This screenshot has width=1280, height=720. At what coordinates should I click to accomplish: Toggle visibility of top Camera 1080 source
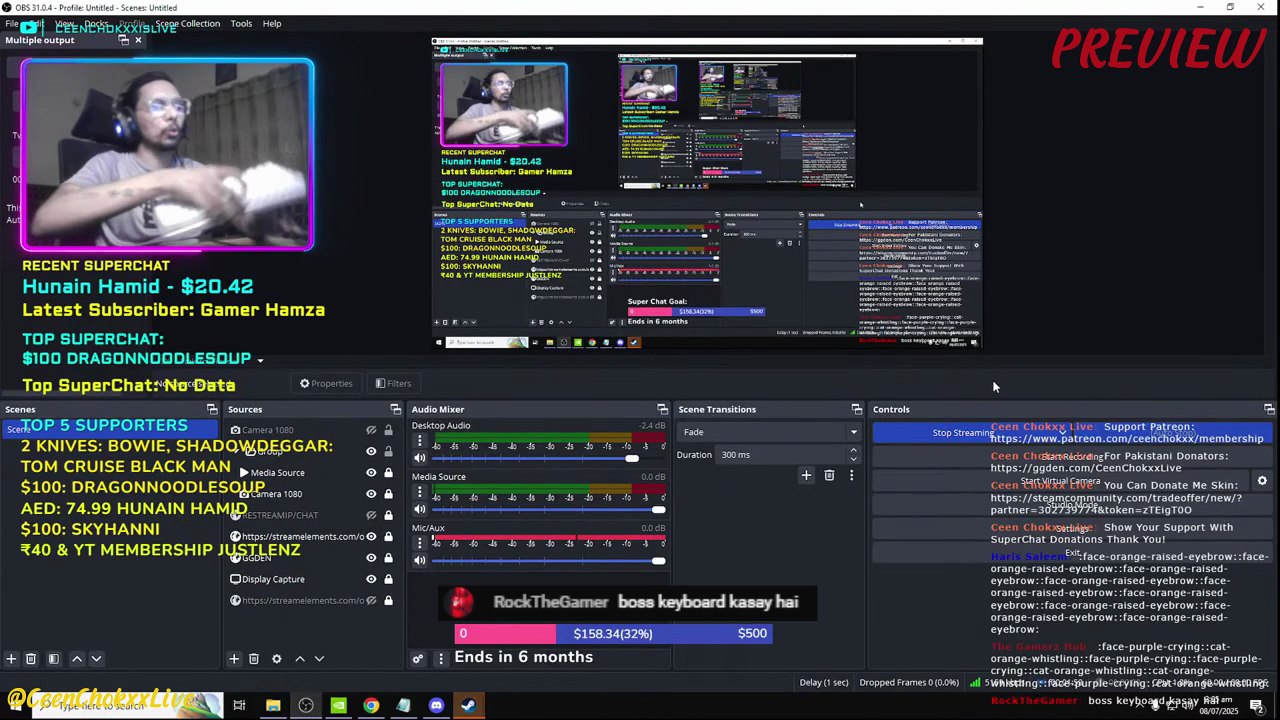tap(371, 430)
